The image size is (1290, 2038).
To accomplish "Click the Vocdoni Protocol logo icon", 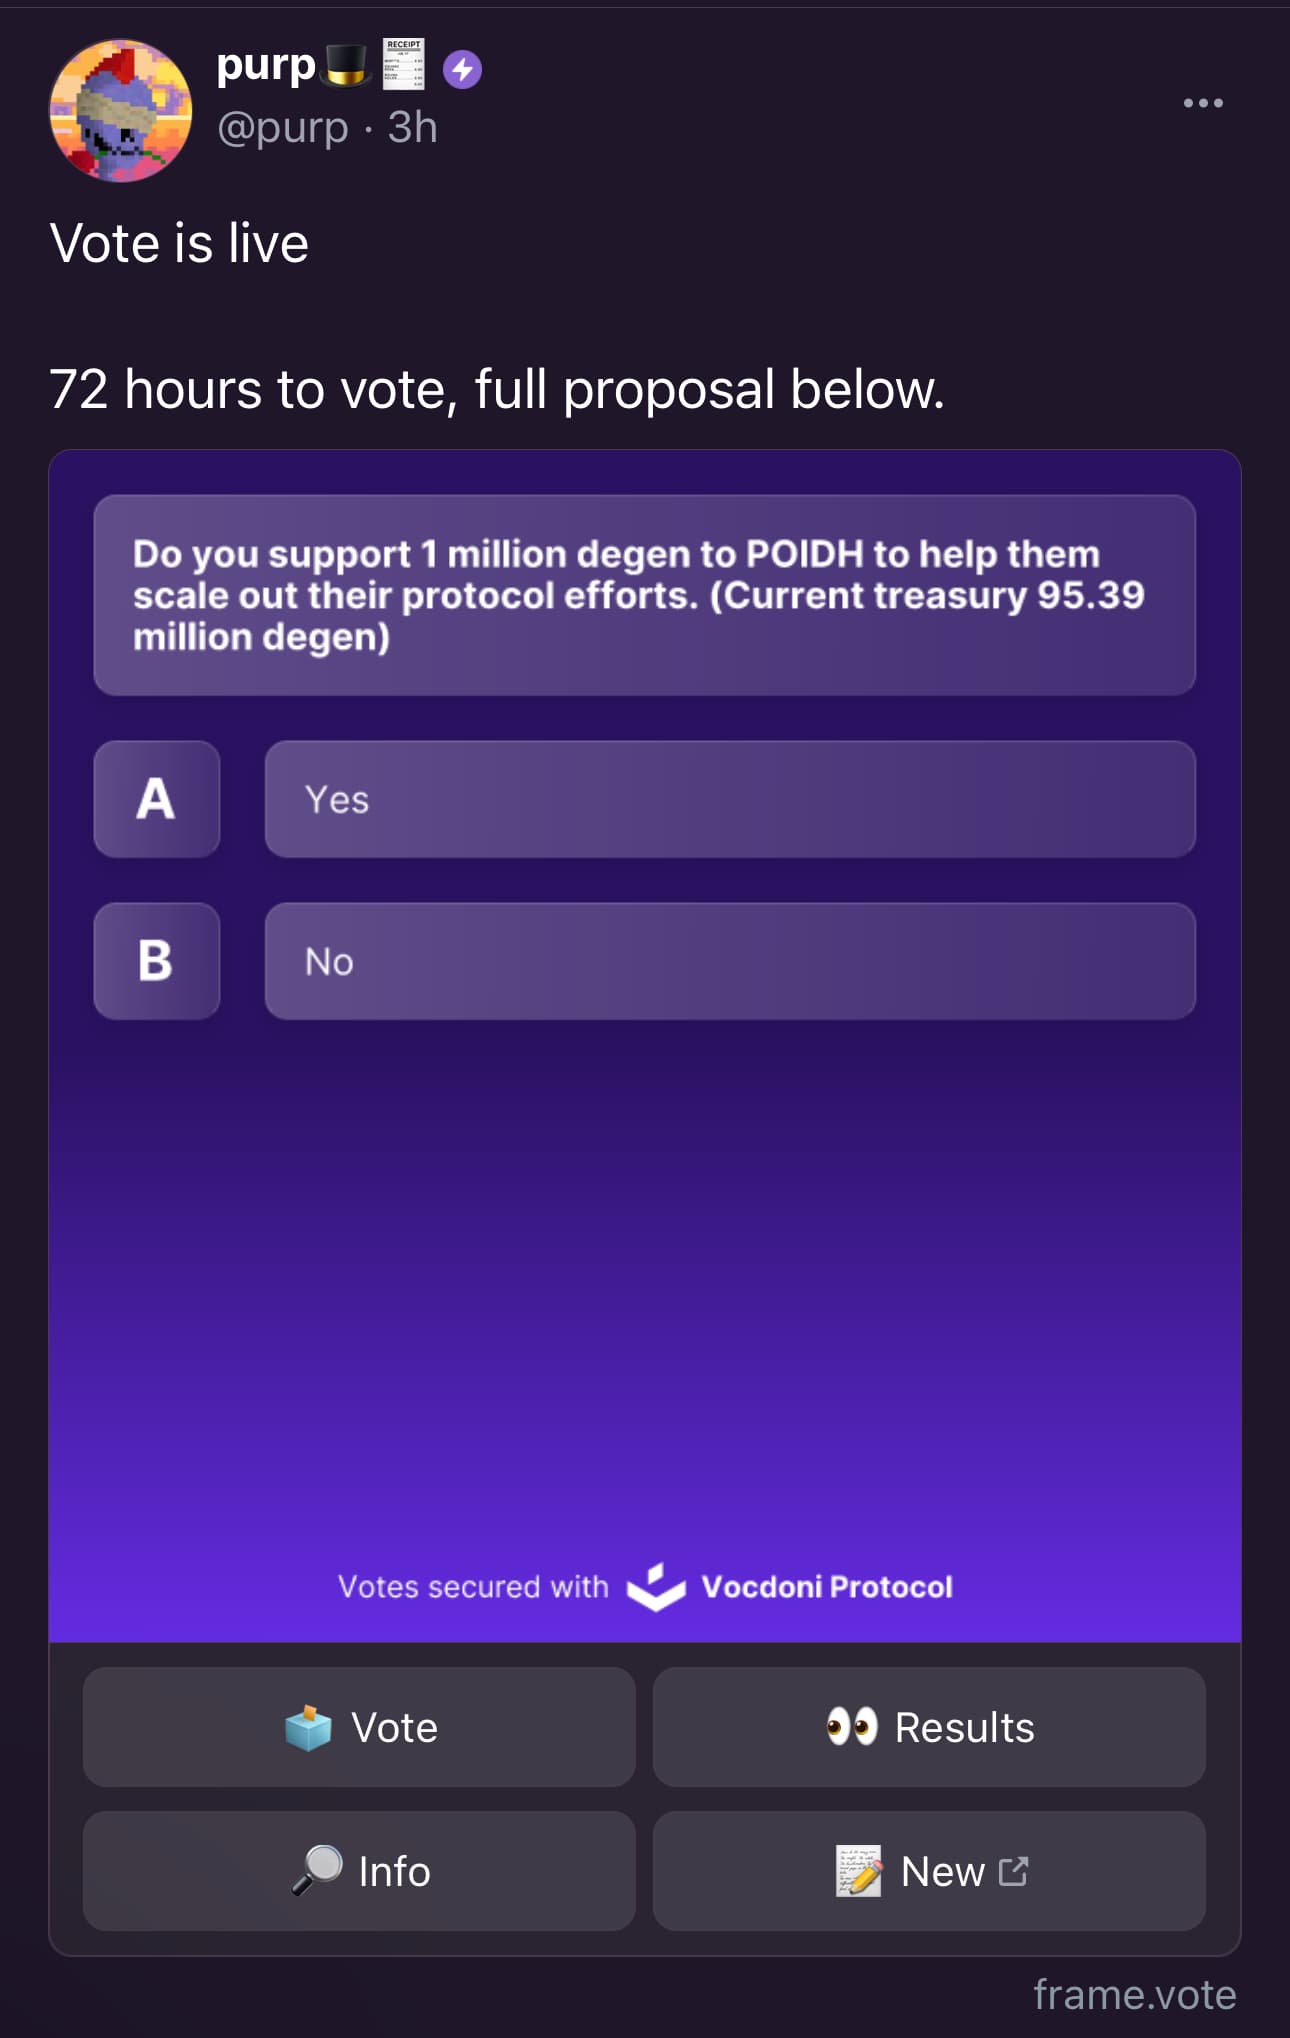I will pyautogui.click(x=656, y=1587).
